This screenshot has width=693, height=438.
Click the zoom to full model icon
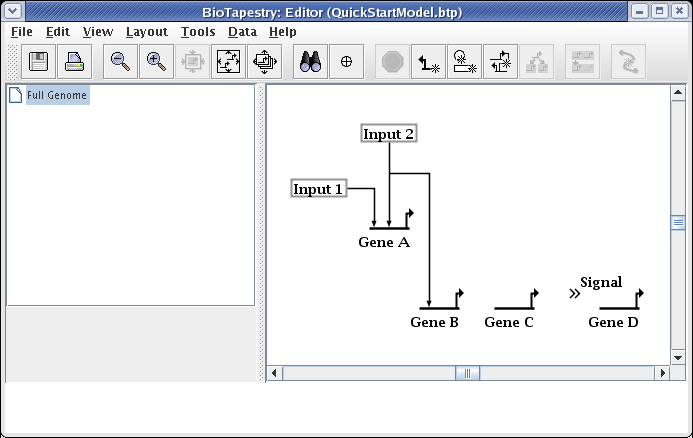coord(228,62)
